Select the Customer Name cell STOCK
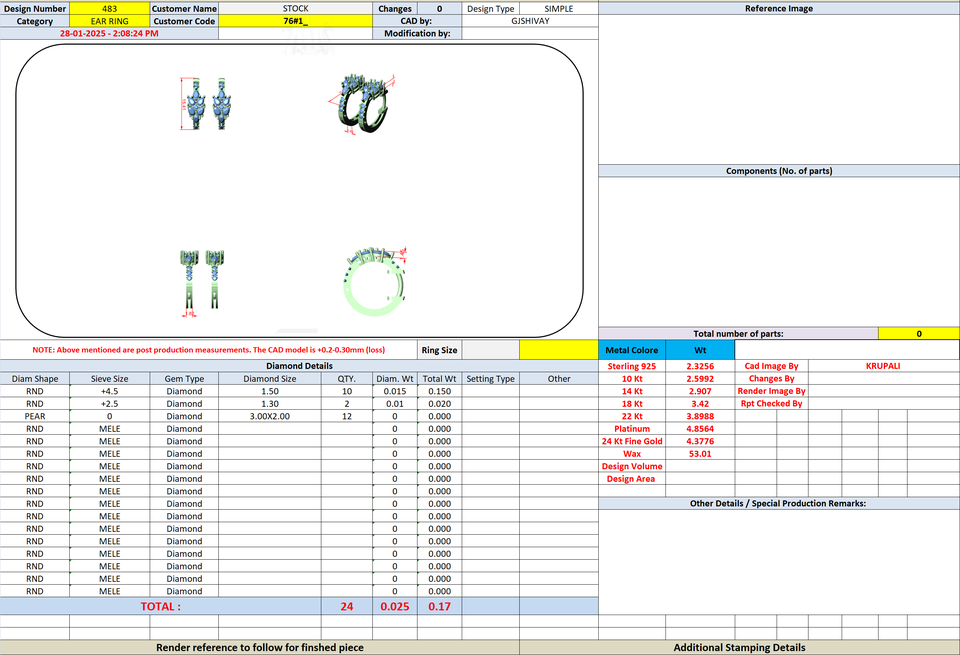Viewport: 960px width, 655px height. click(295, 9)
